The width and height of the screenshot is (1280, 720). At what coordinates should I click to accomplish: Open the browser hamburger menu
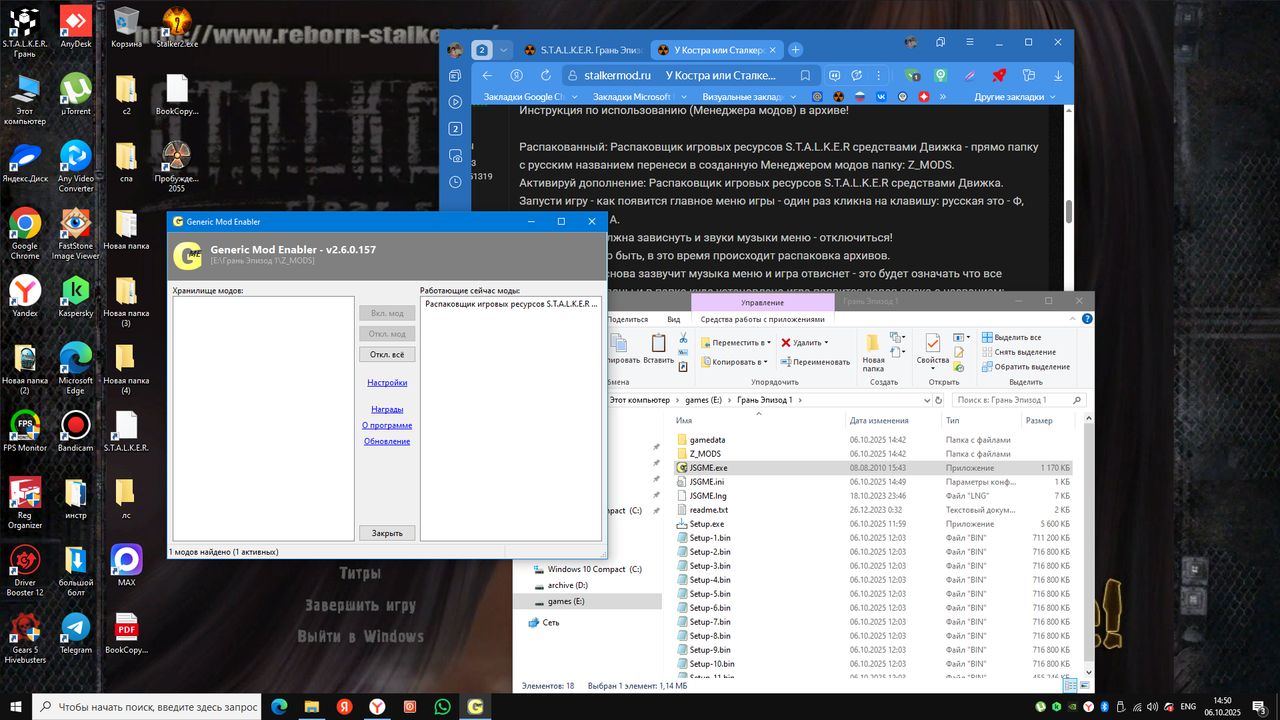(x=969, y=42)
